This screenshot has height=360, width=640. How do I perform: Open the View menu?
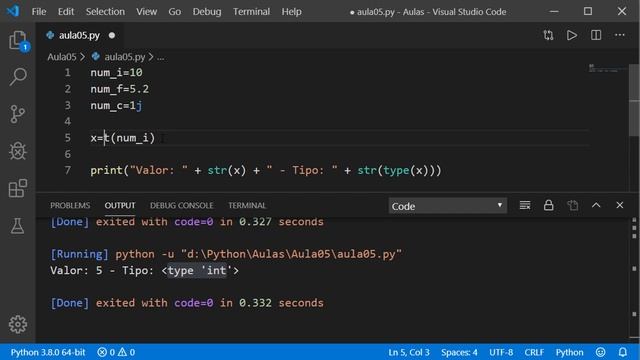[x=147, y=11]
